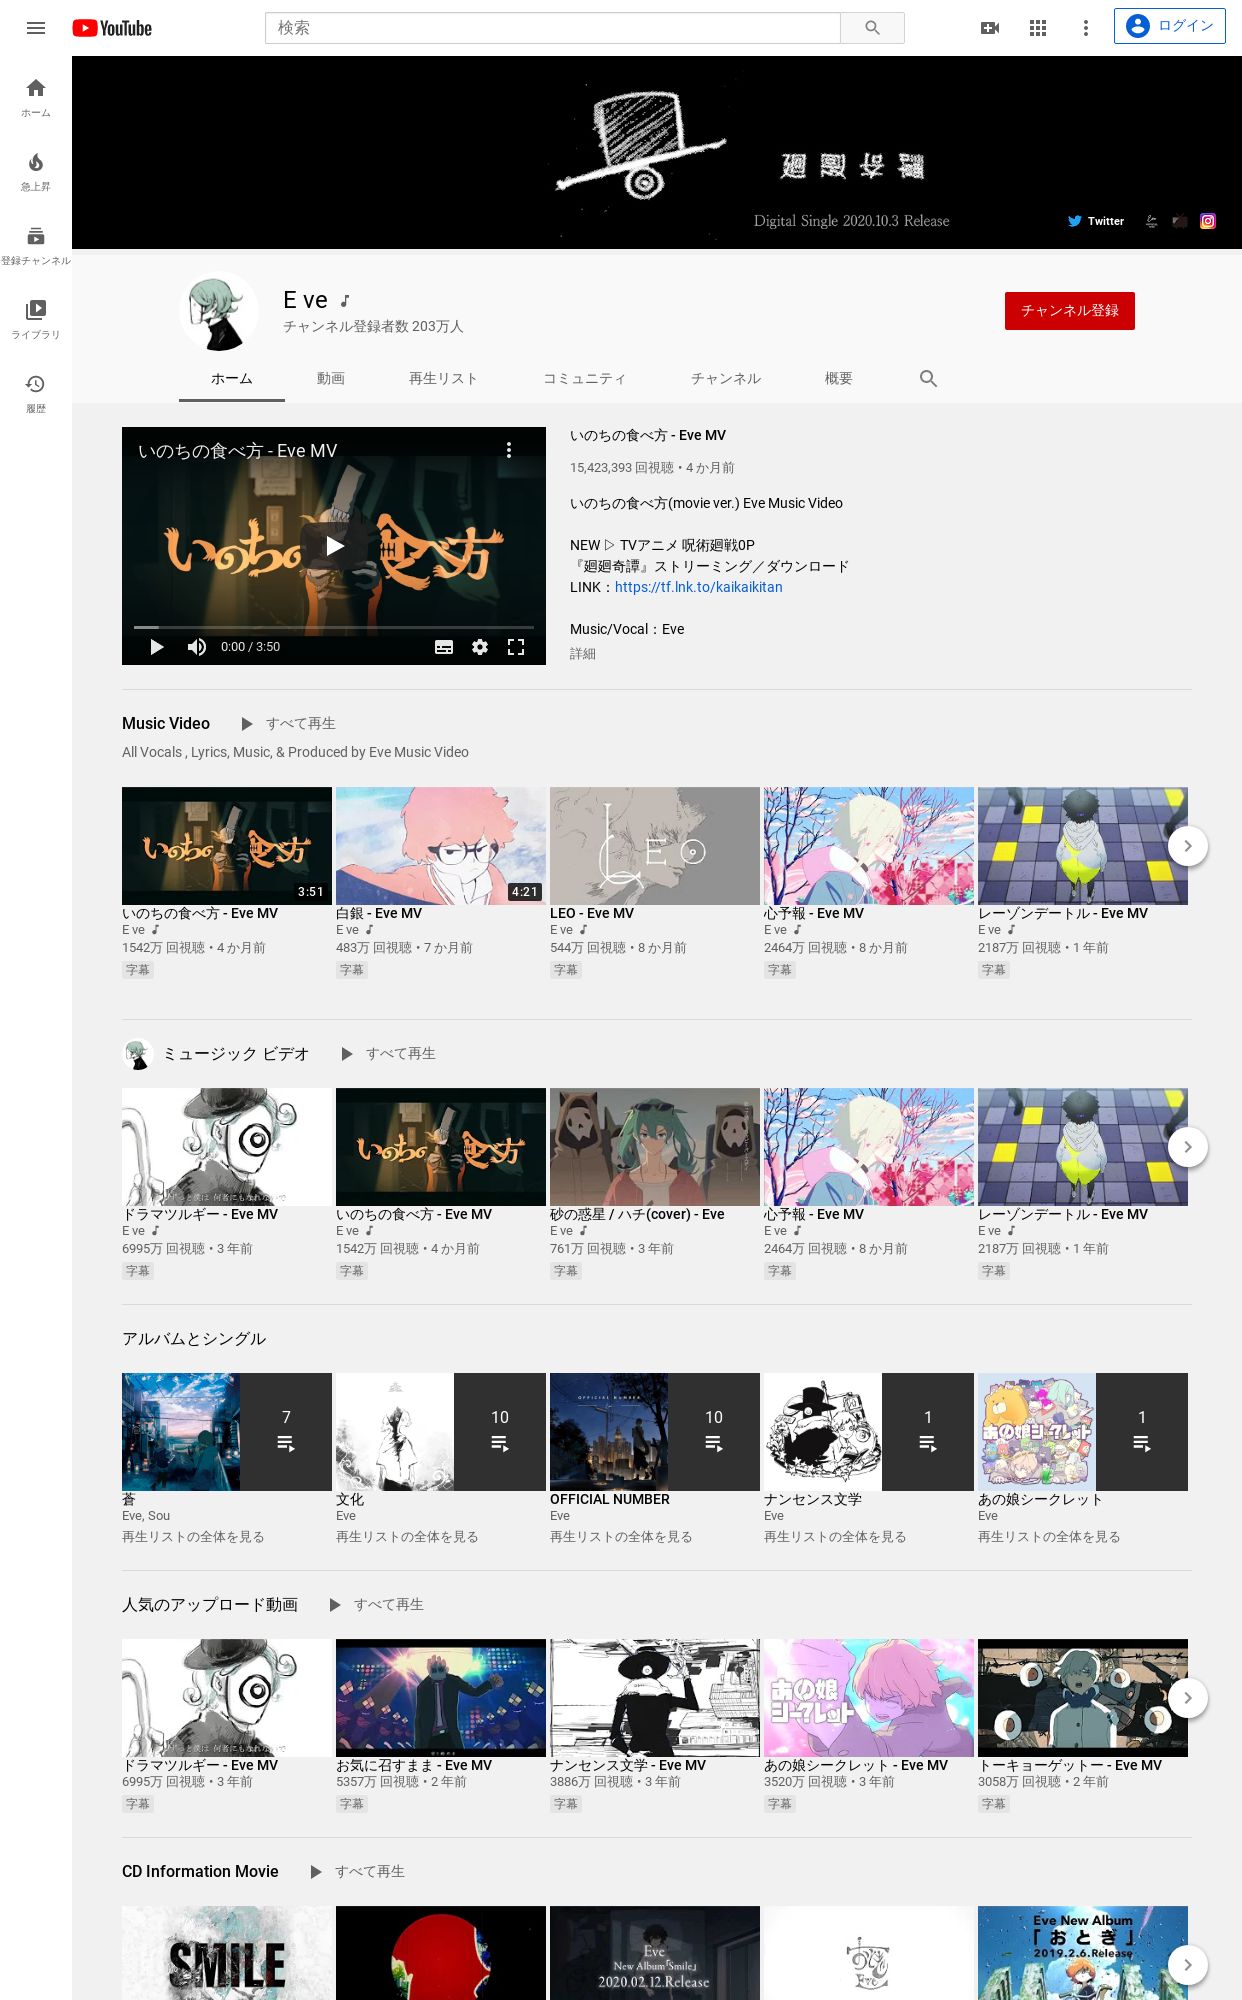This screenshot has width=1242, height=2000.
Task: Open the Instagram icon on channel banner
Action: (1208, 221)
